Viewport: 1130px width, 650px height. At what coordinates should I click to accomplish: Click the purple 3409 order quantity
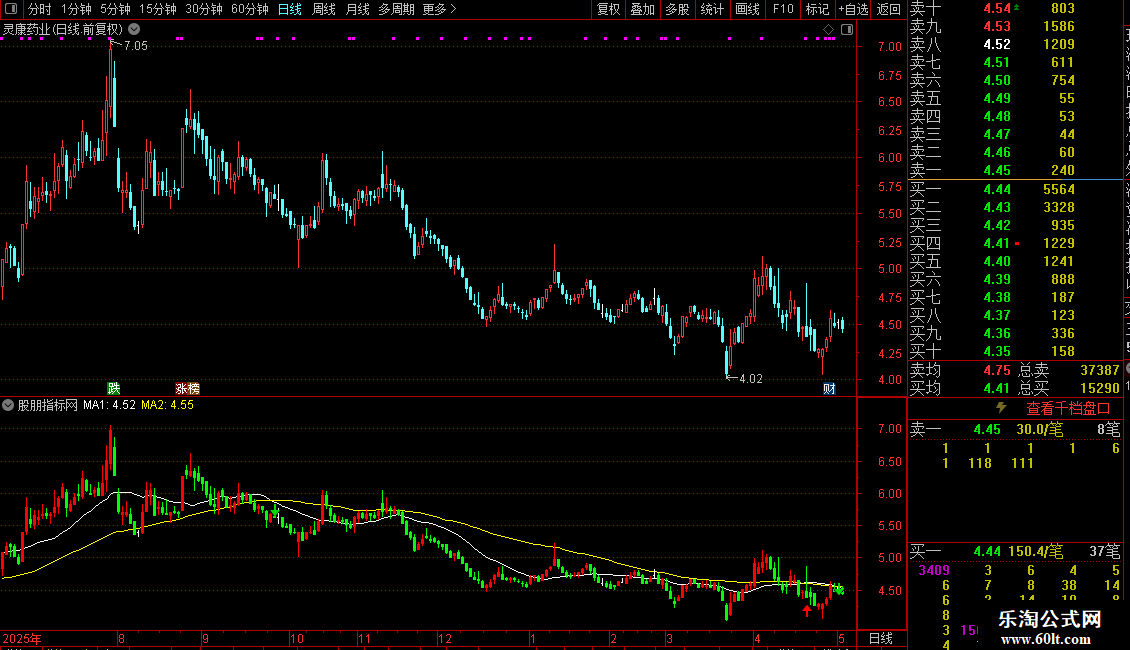coord(934,570)
